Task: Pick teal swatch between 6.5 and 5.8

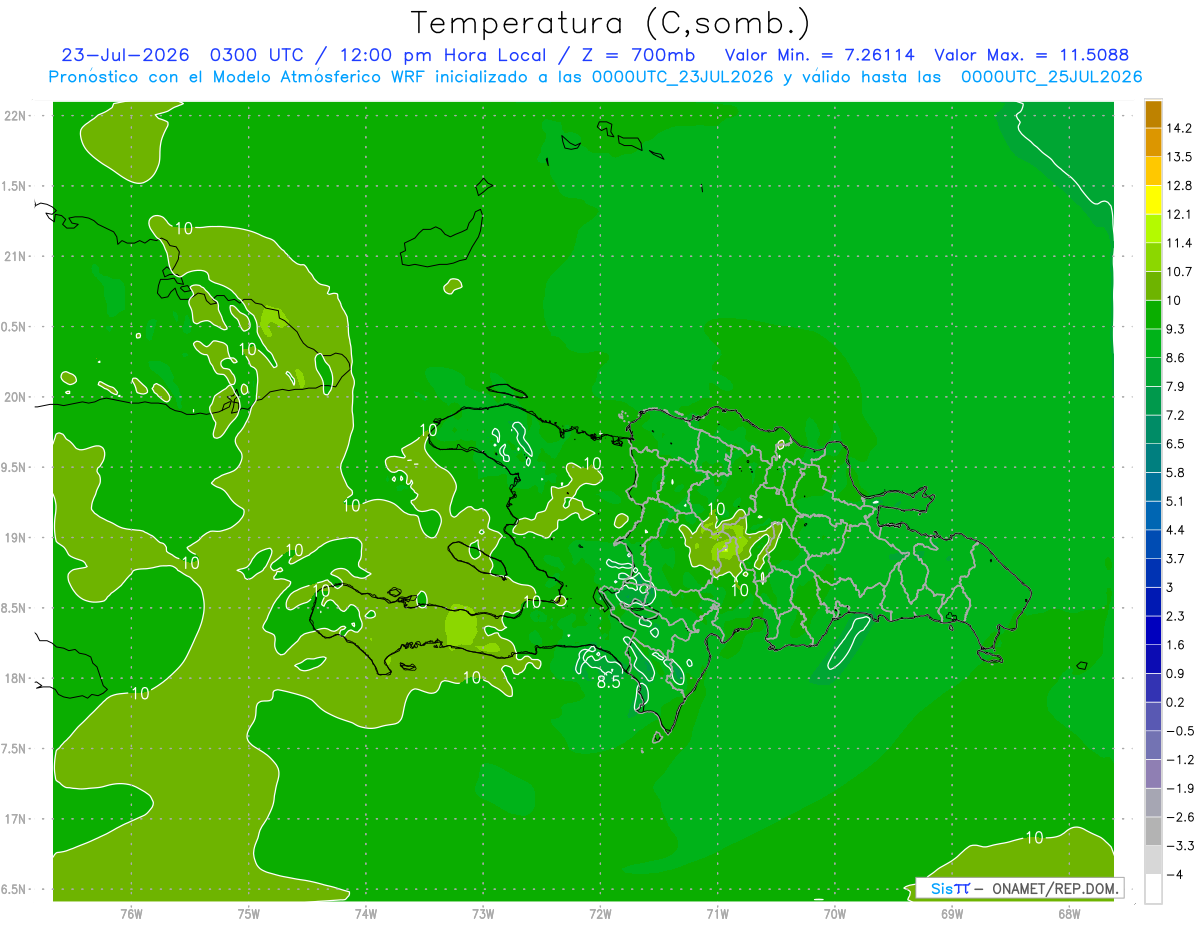Action: pos(1153,458)
